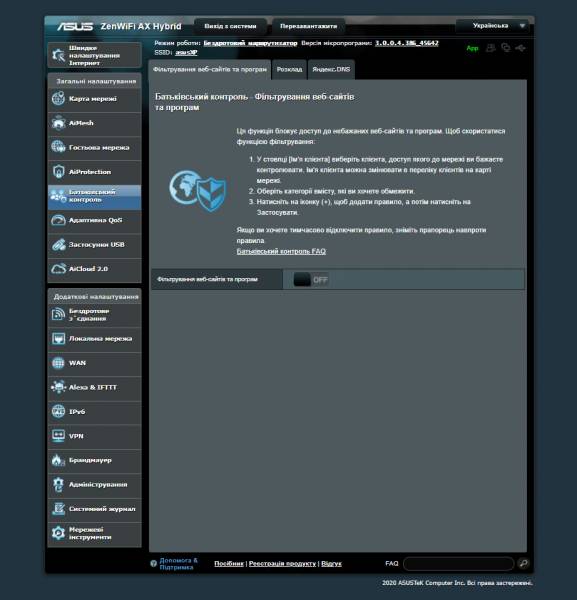
Task: Open Карта мережі menu item
Action: tap(95, 99)
